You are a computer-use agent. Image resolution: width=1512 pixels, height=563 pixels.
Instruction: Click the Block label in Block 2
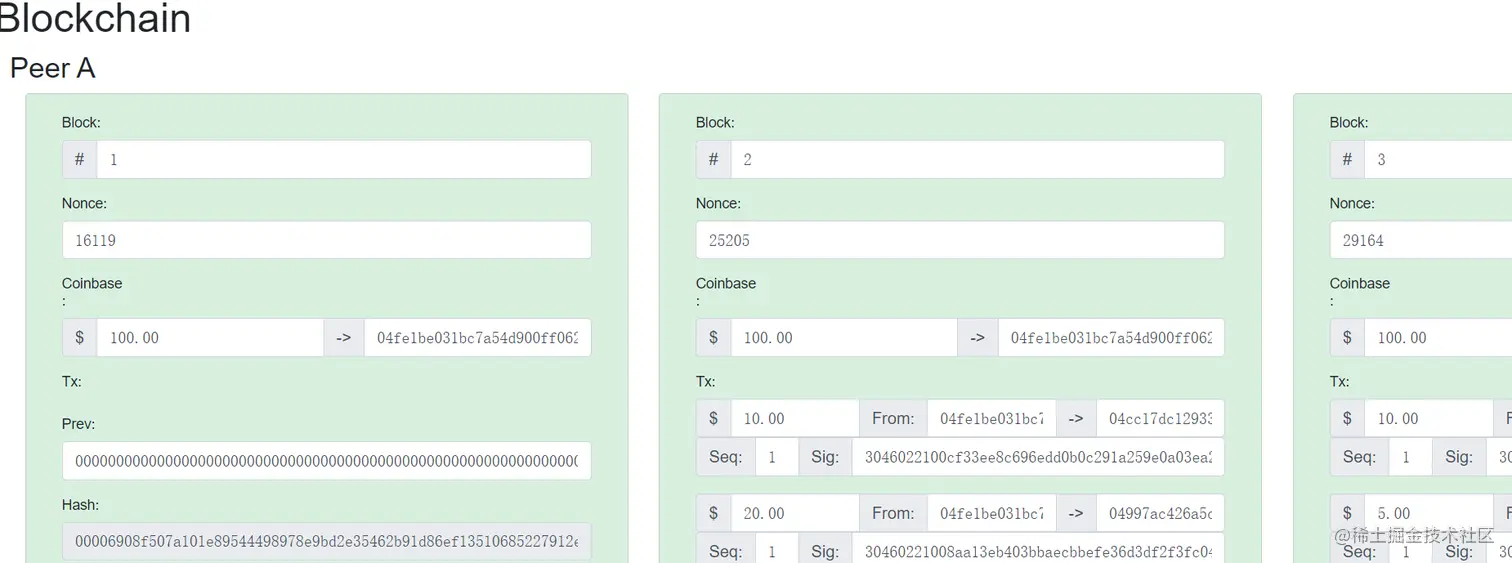pos(715,122)
